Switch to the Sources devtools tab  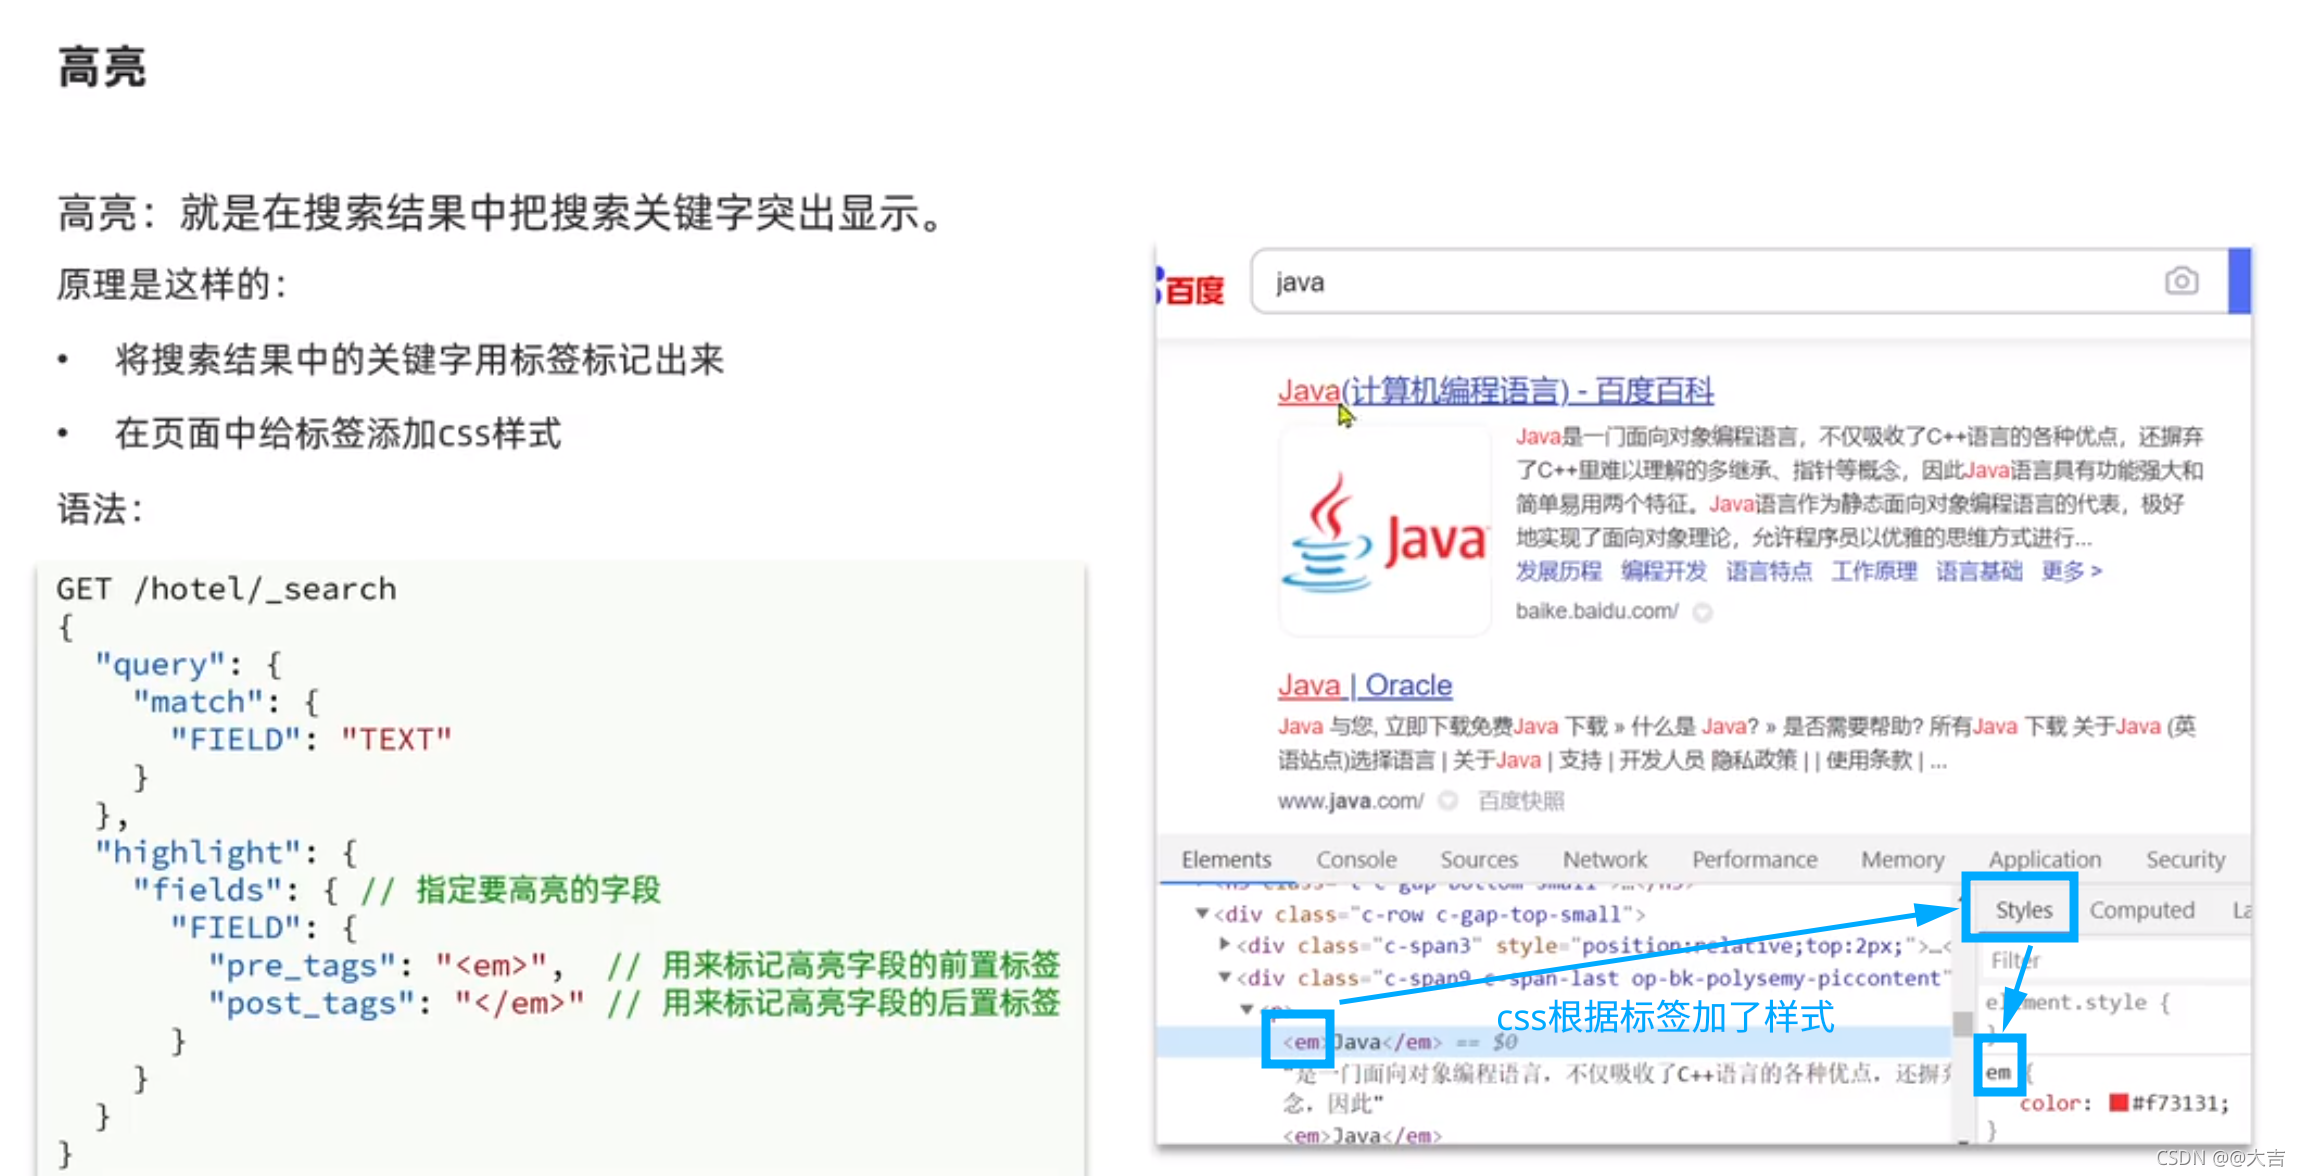click(x=1478, y=859)
